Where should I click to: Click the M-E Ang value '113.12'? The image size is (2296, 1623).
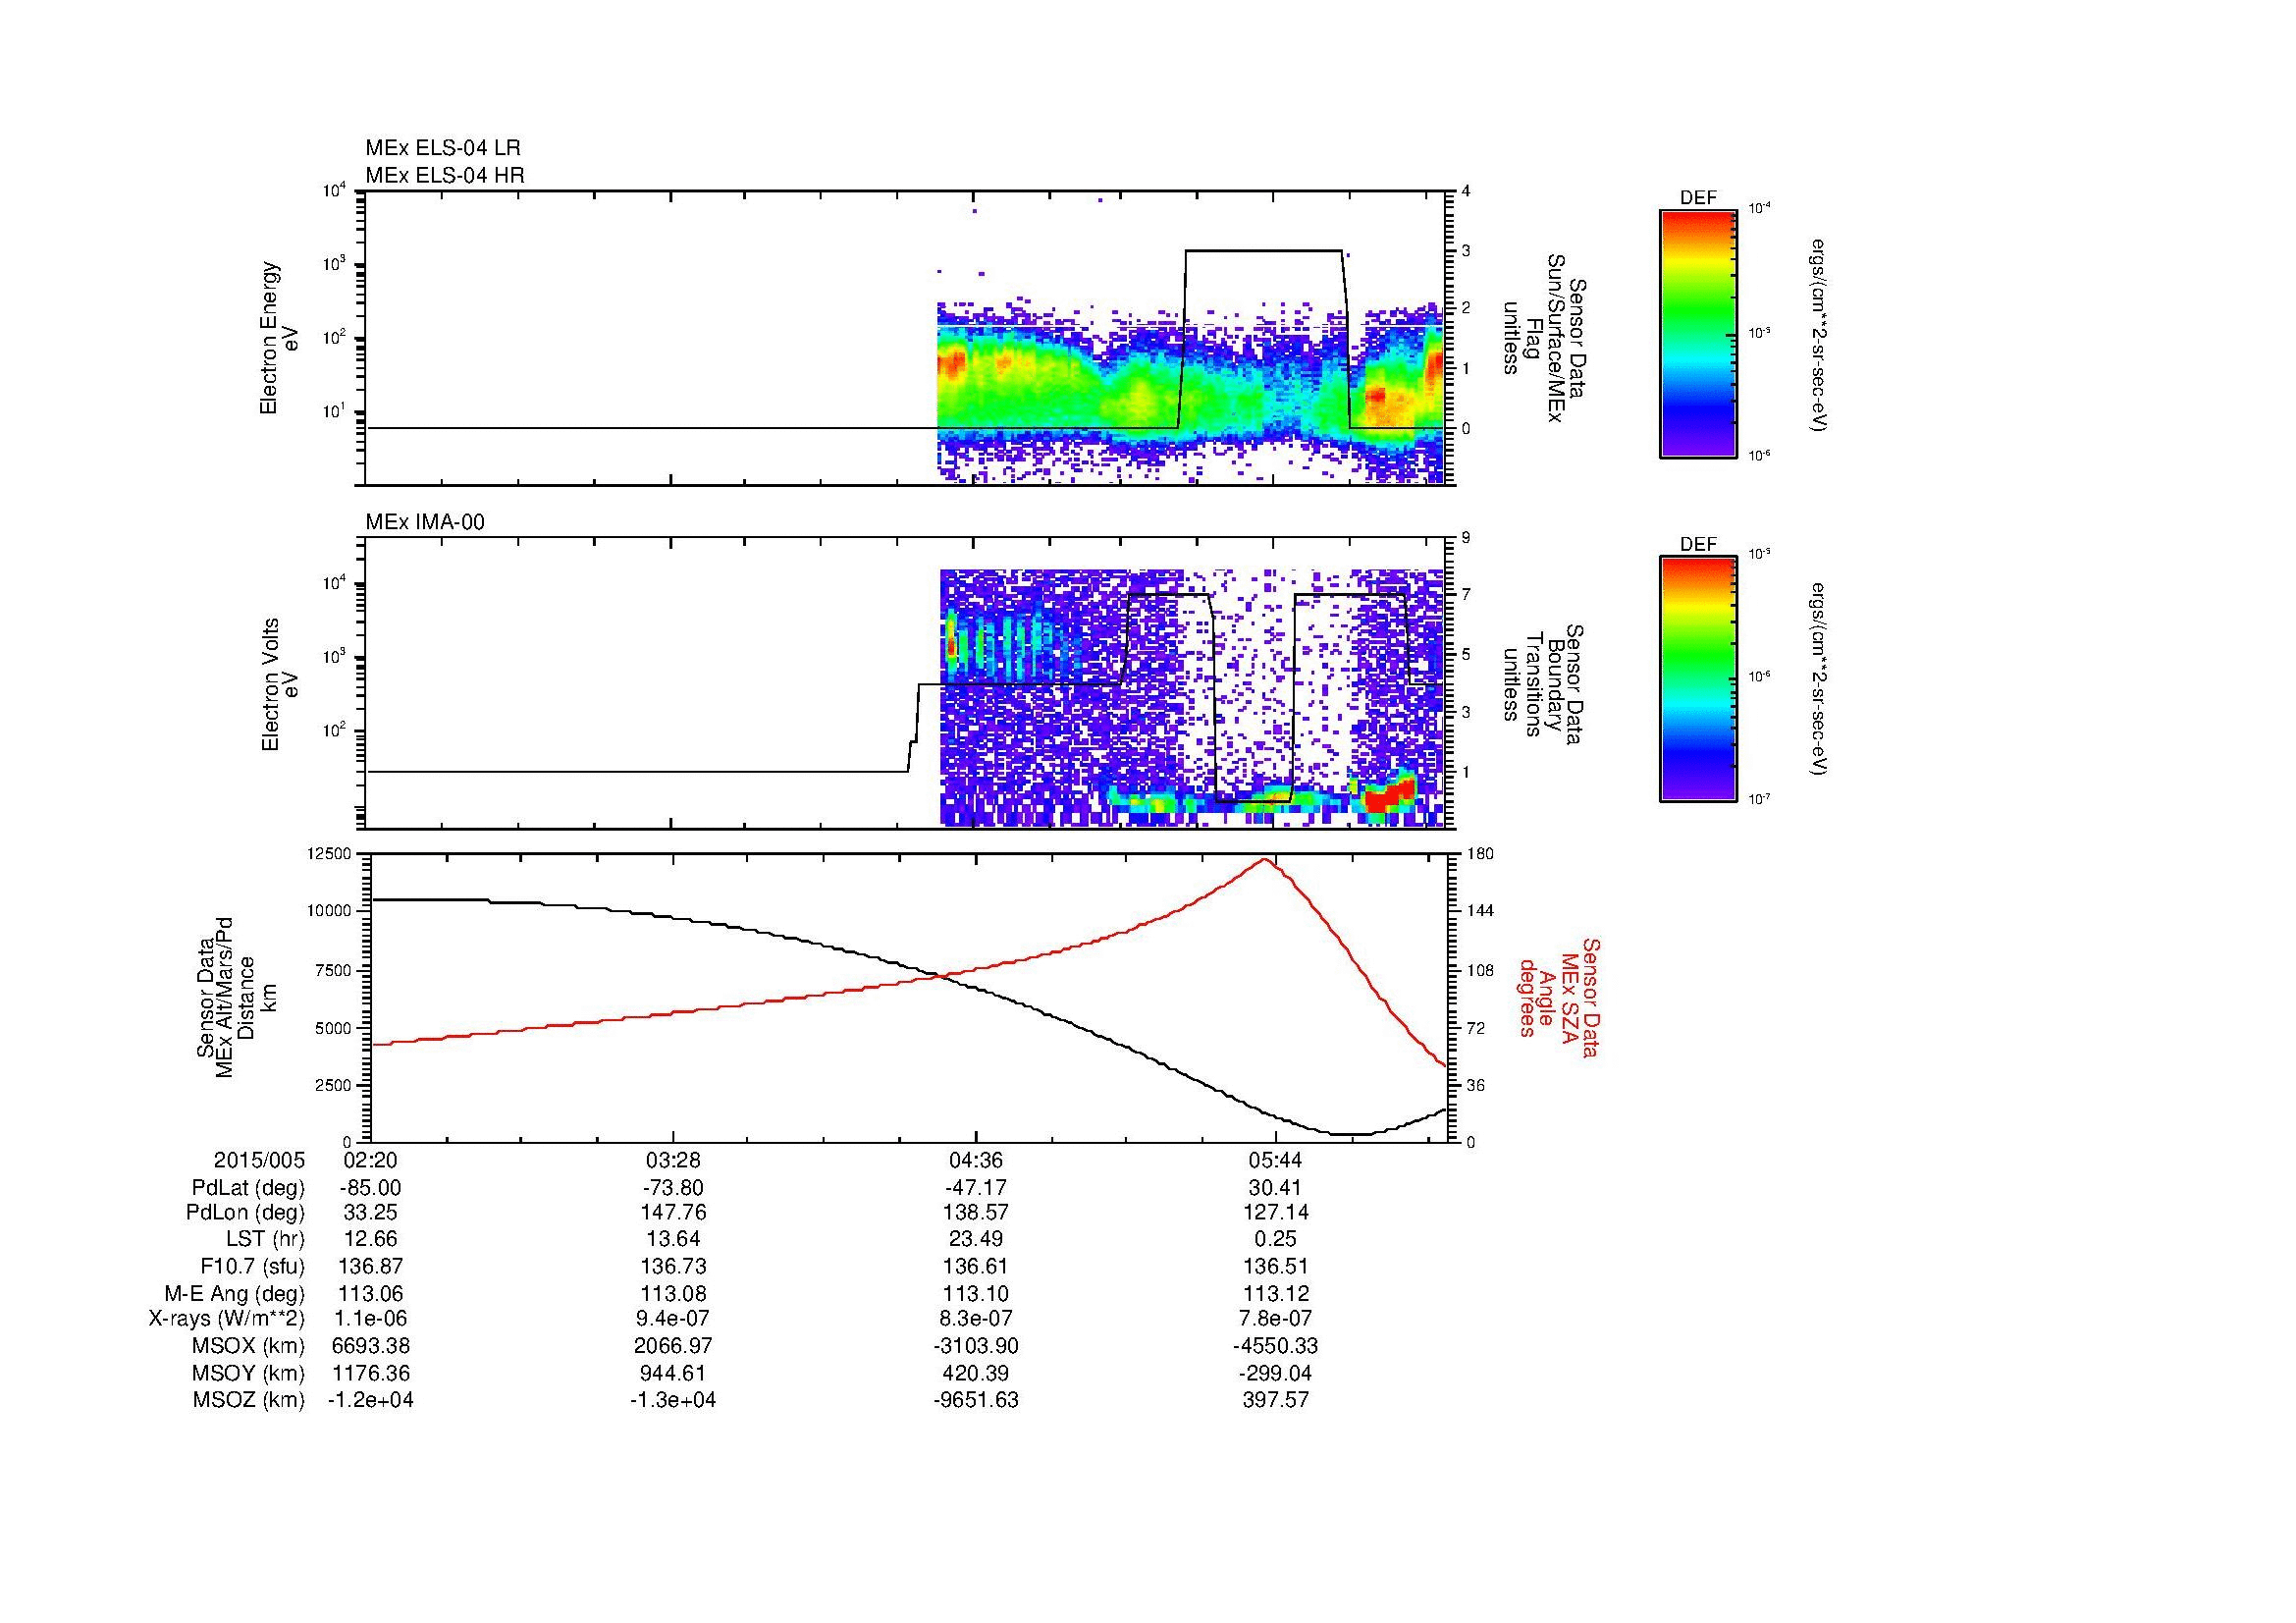point(1276,1294)
